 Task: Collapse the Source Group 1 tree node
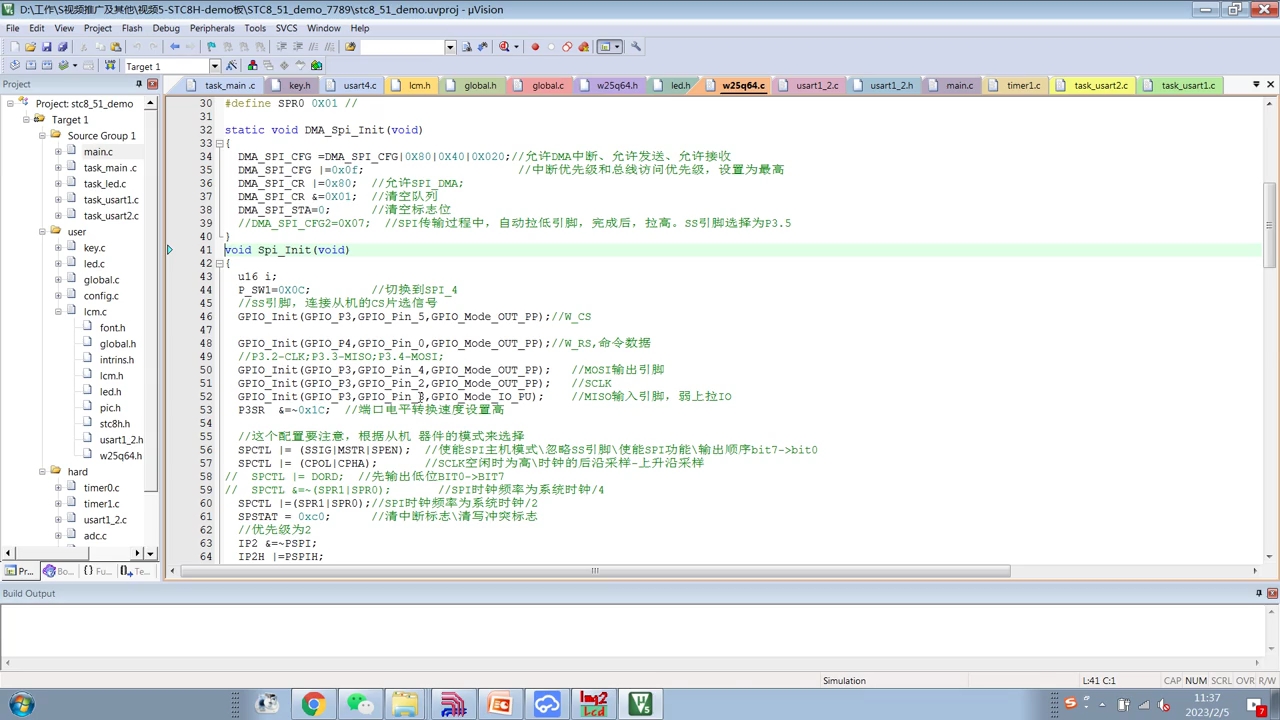[x=42, y=135]
